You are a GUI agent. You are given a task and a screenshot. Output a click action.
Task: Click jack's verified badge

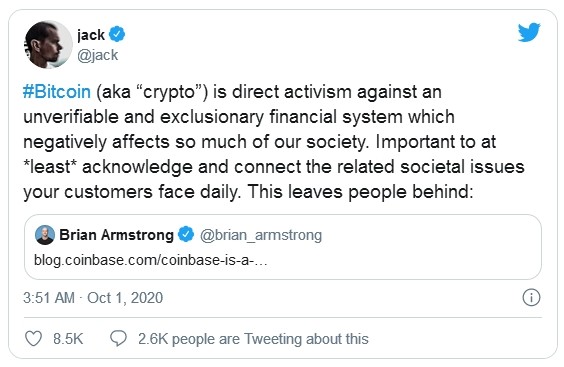(x=117, y=34)
